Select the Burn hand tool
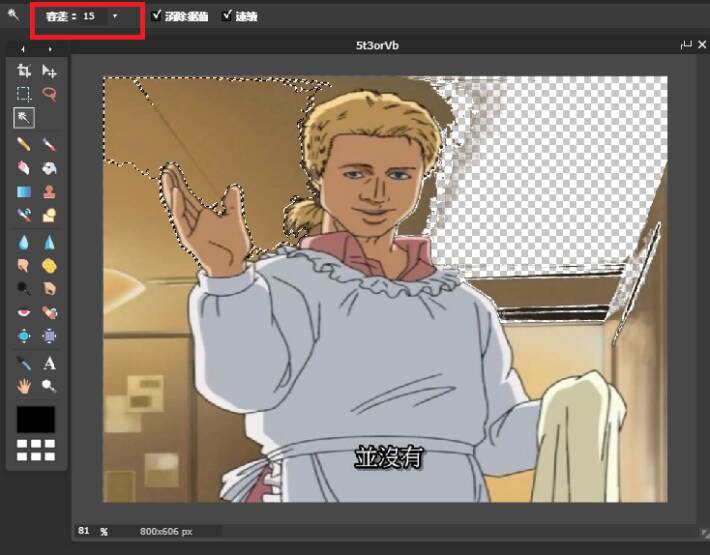This screenshot has width=710, height=555. 49,288
